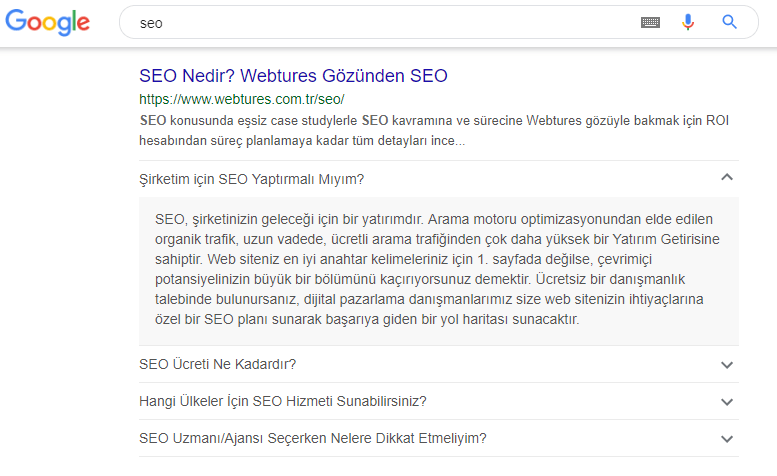This screenshot has width=777, height=476.
Task: Collapse 'Şirketim için SEO Yaptırmalı Mıyım?' chevron
Action: point(726,177)
